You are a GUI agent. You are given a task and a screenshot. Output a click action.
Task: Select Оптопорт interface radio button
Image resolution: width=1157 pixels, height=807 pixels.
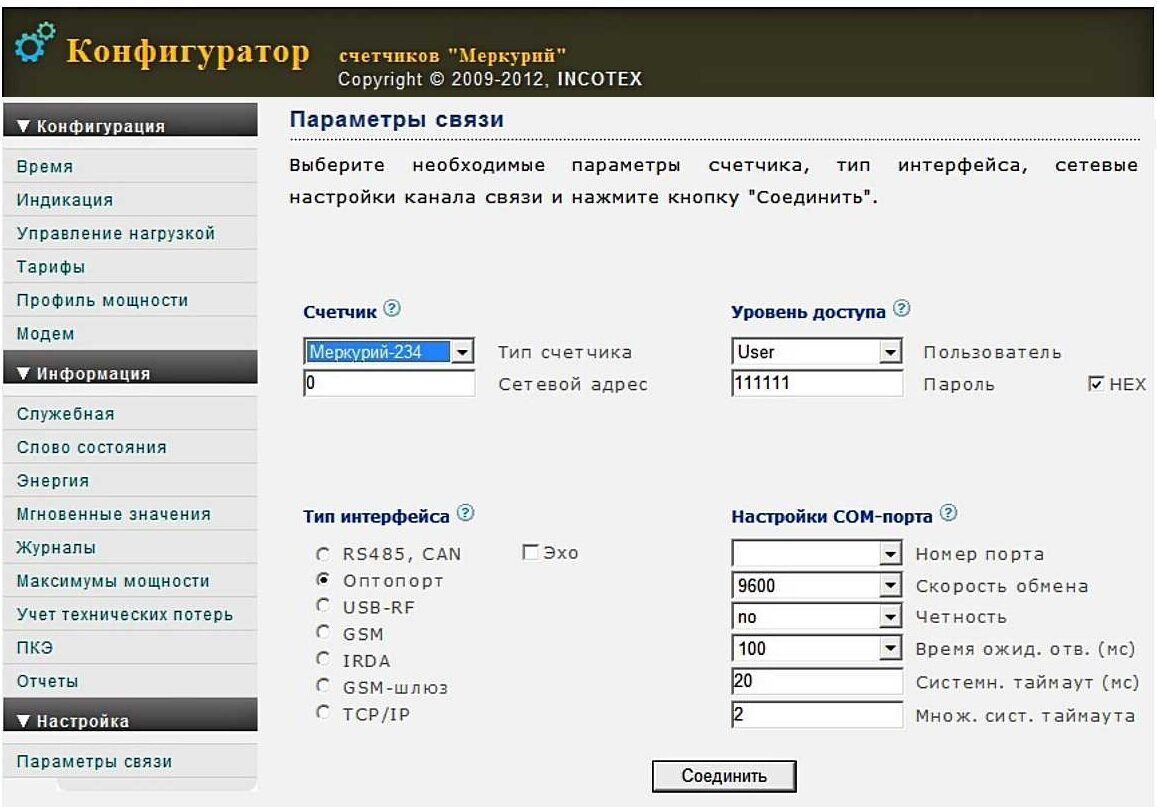tap(322, 580)
